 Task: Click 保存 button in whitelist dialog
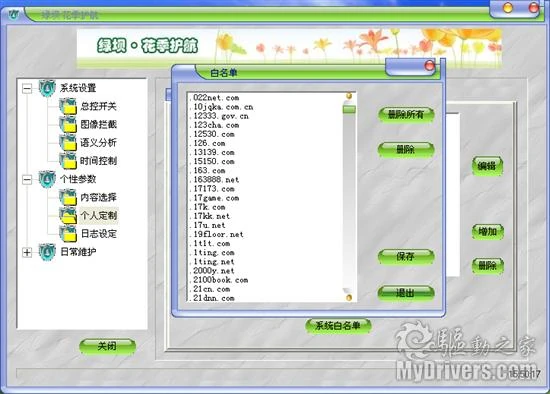pyautogui.click(x=406, y=256)
